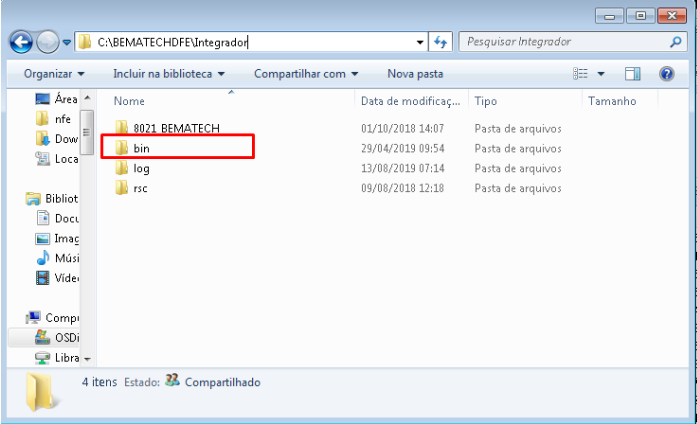The image size is (697, 424).
Task: Expand the address bar history dropdown
Action: (420, 42)
